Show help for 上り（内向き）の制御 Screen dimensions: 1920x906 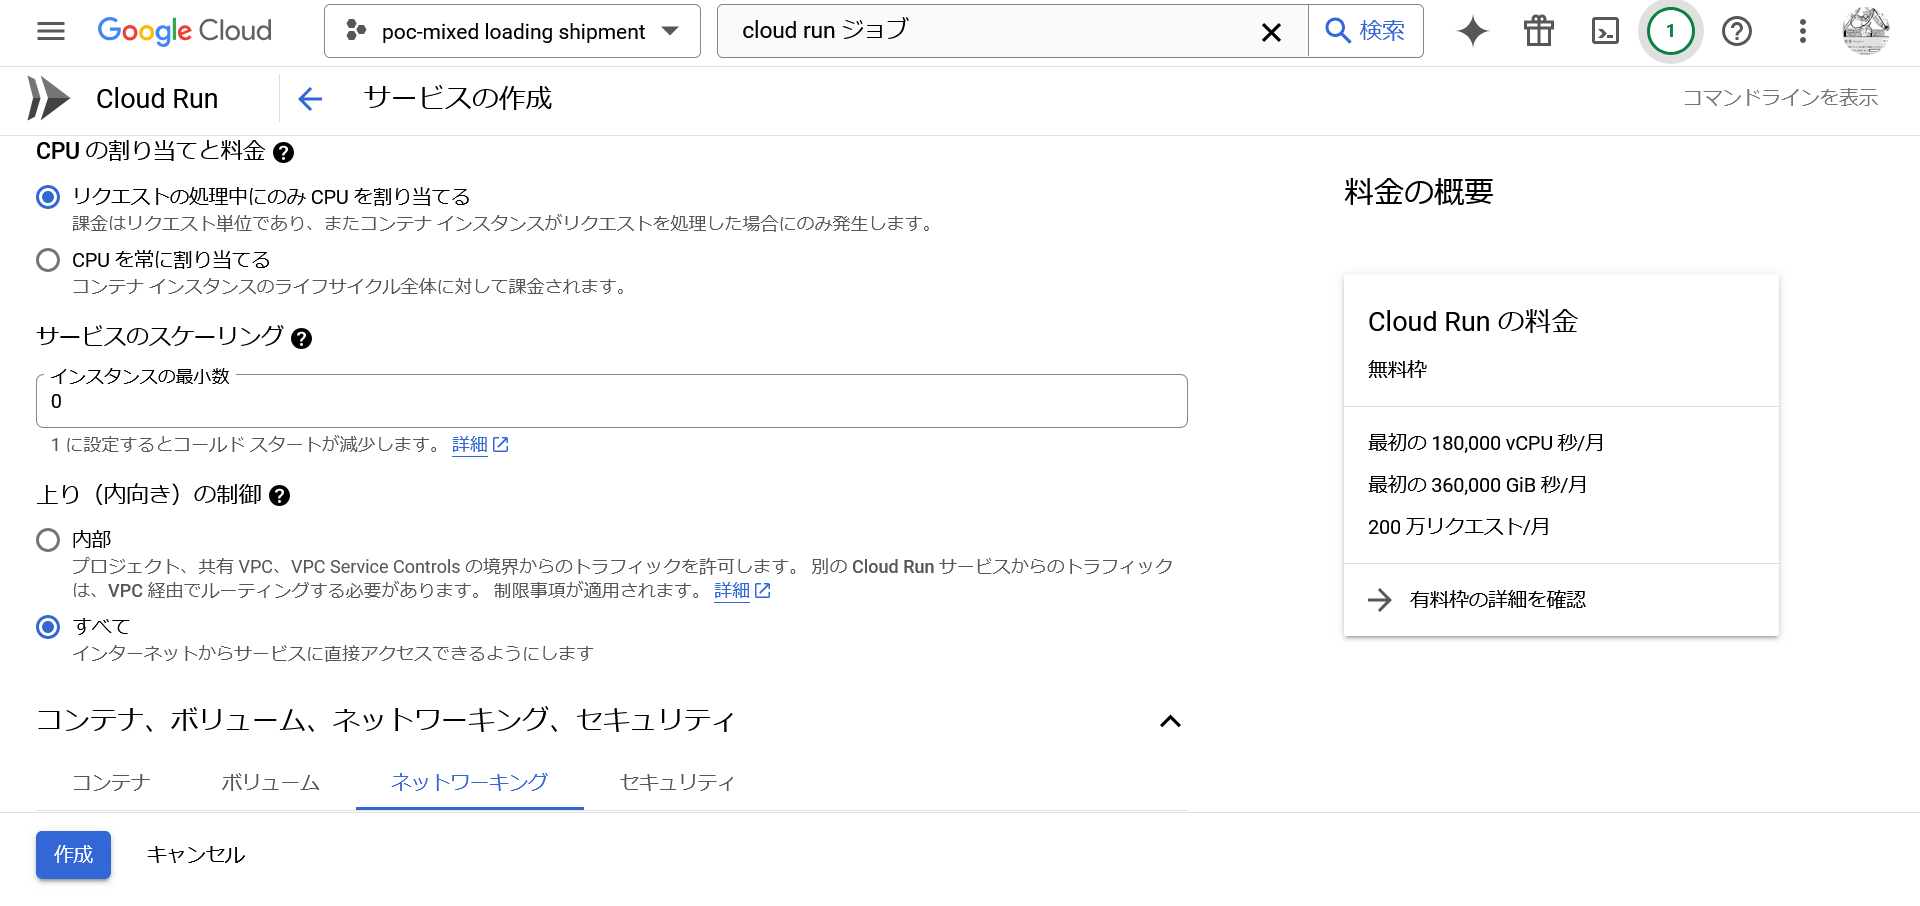(280, 496)
